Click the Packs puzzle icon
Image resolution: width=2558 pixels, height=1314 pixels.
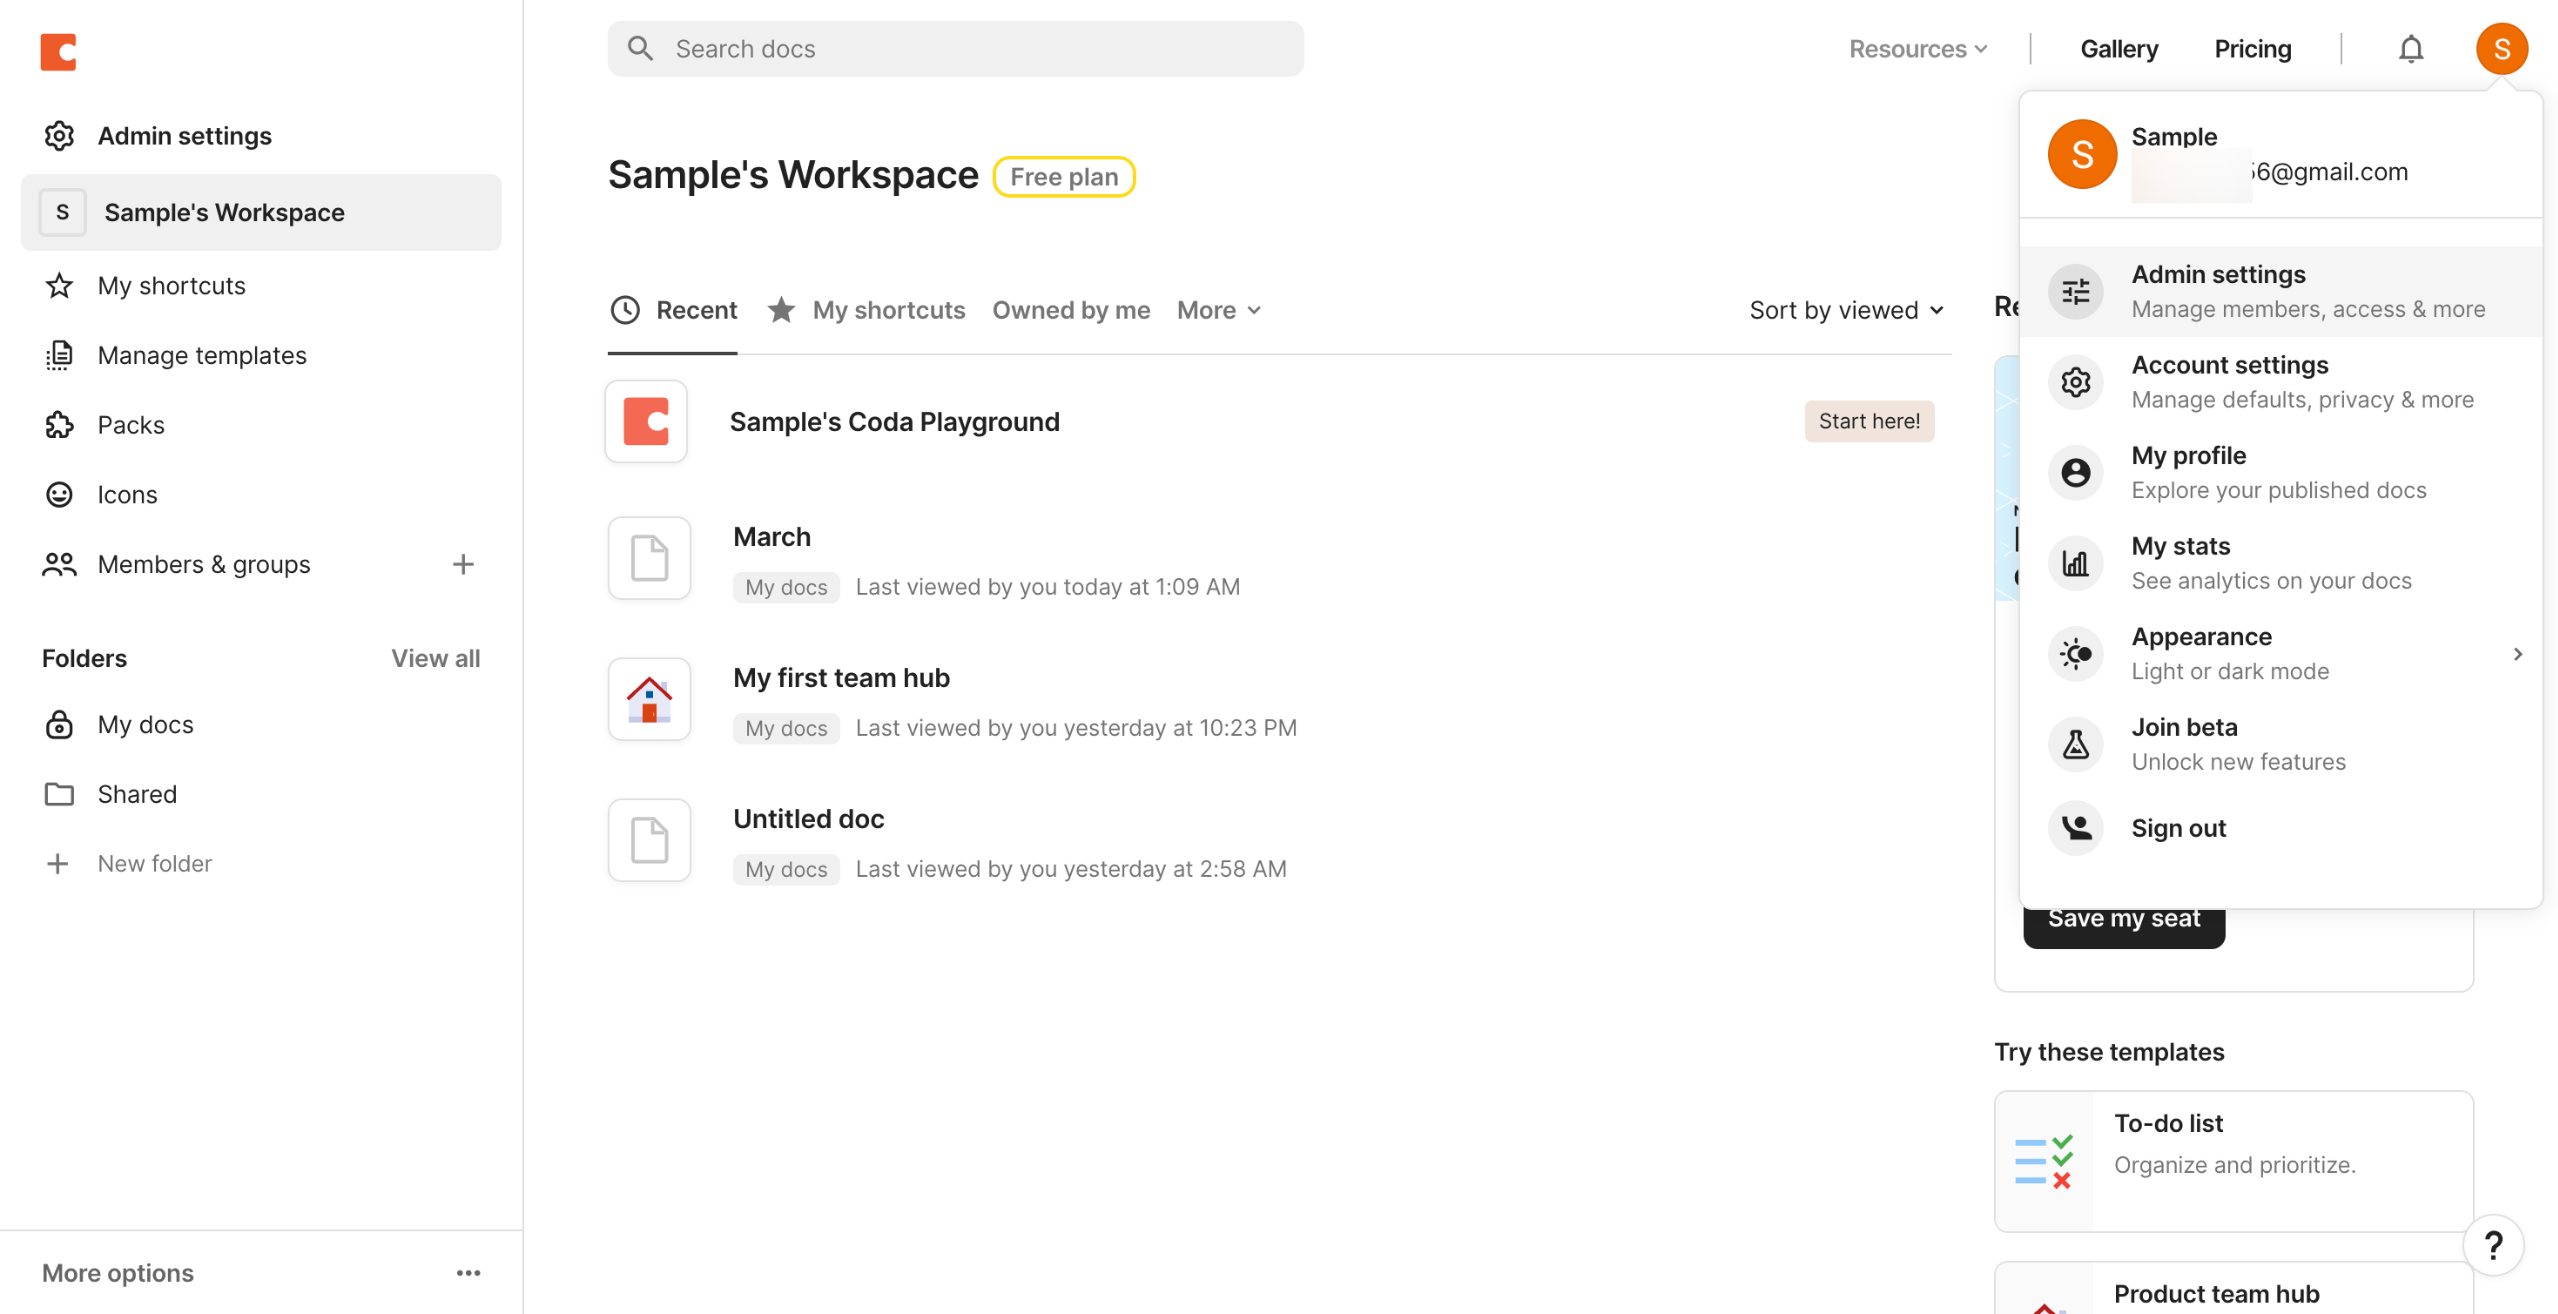click(59, 425)
